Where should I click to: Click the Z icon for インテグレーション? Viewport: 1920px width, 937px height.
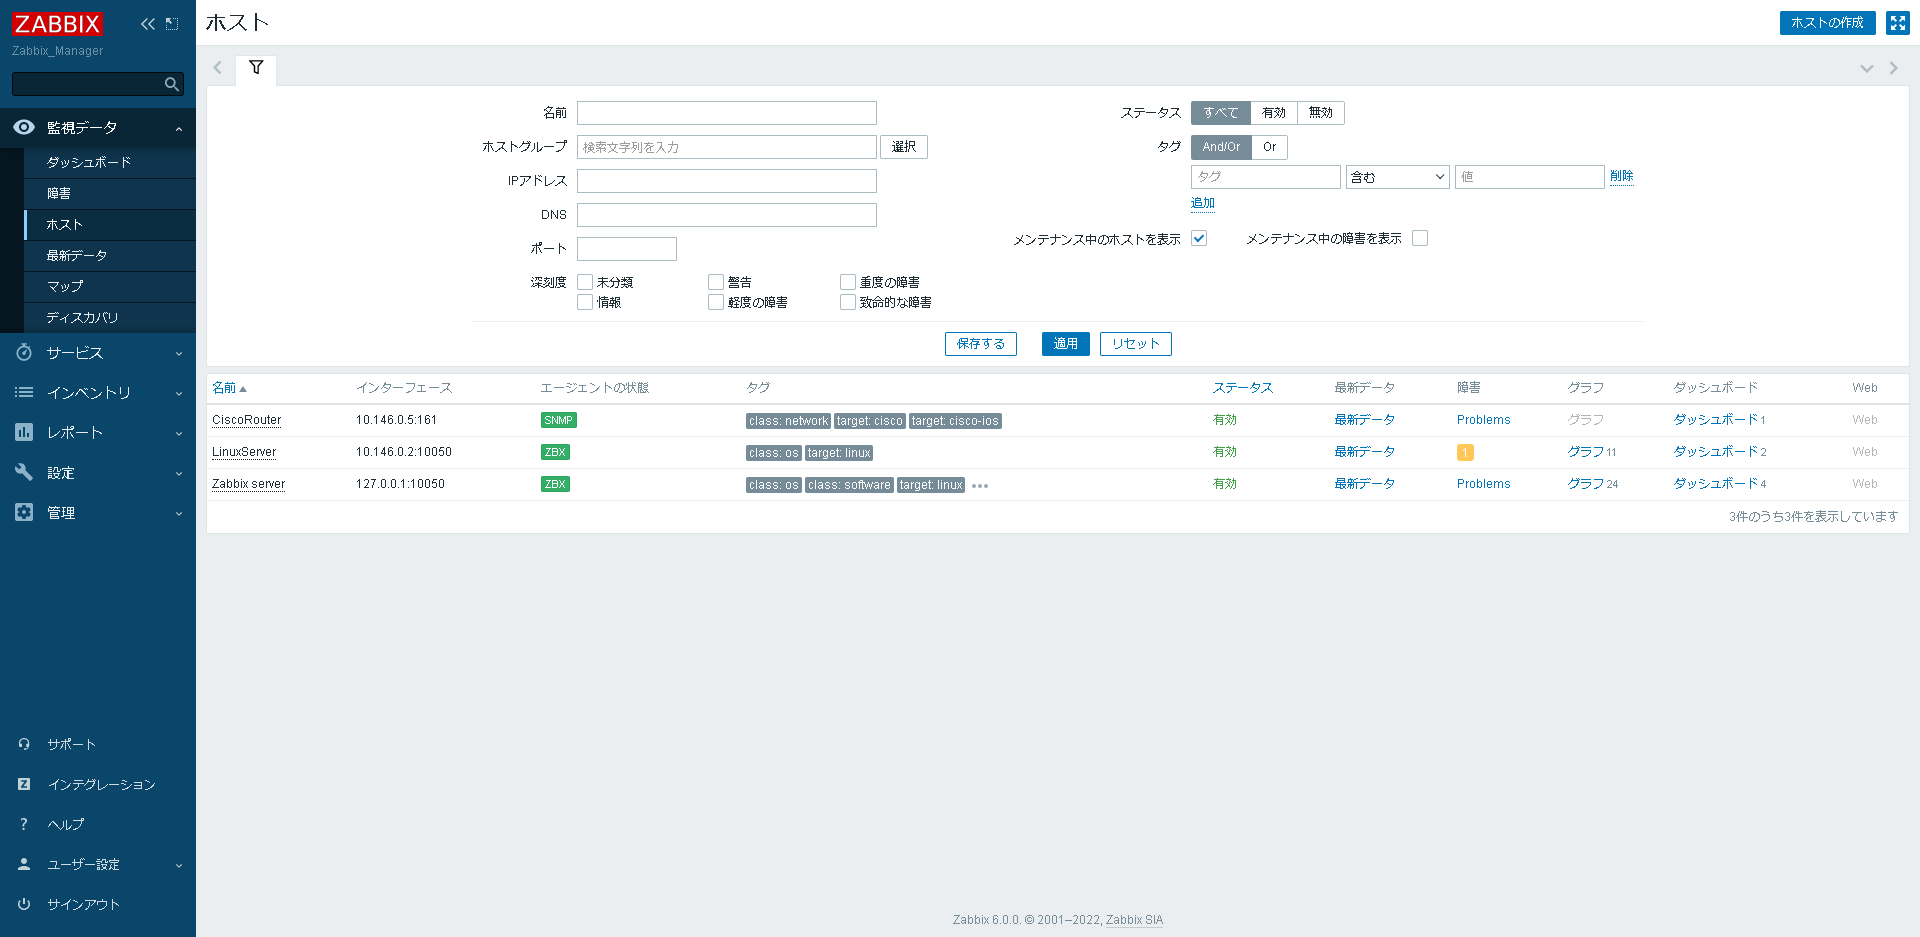pyautogui.click(x=24, y=784)
